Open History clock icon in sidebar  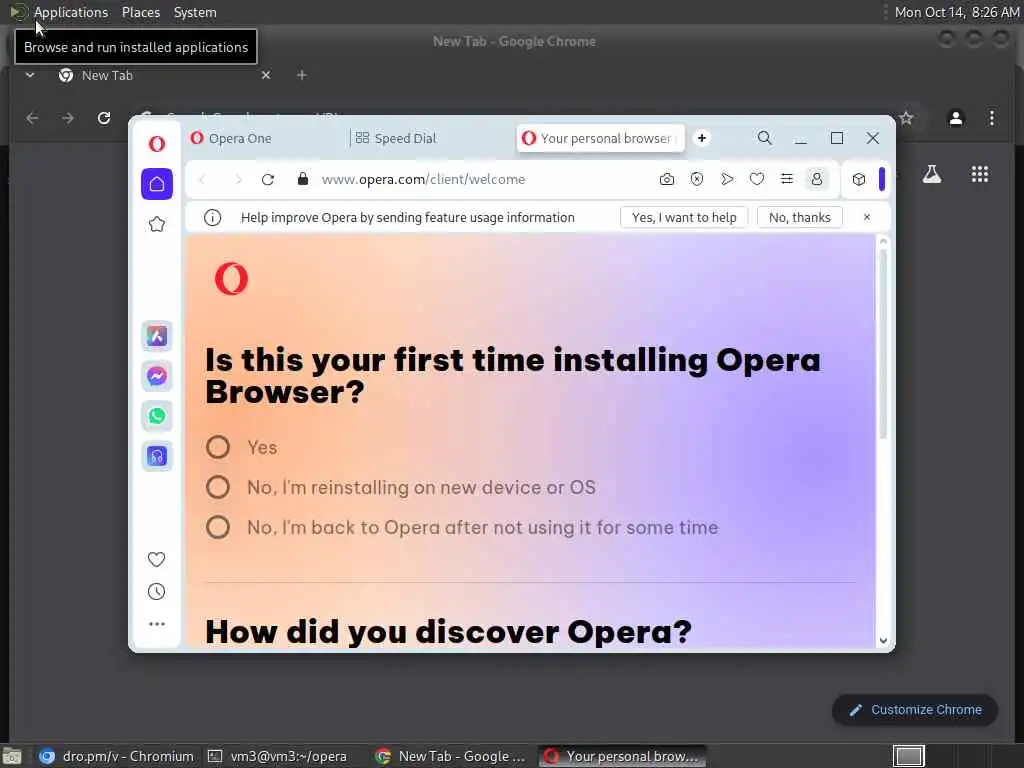pos(157,592)
